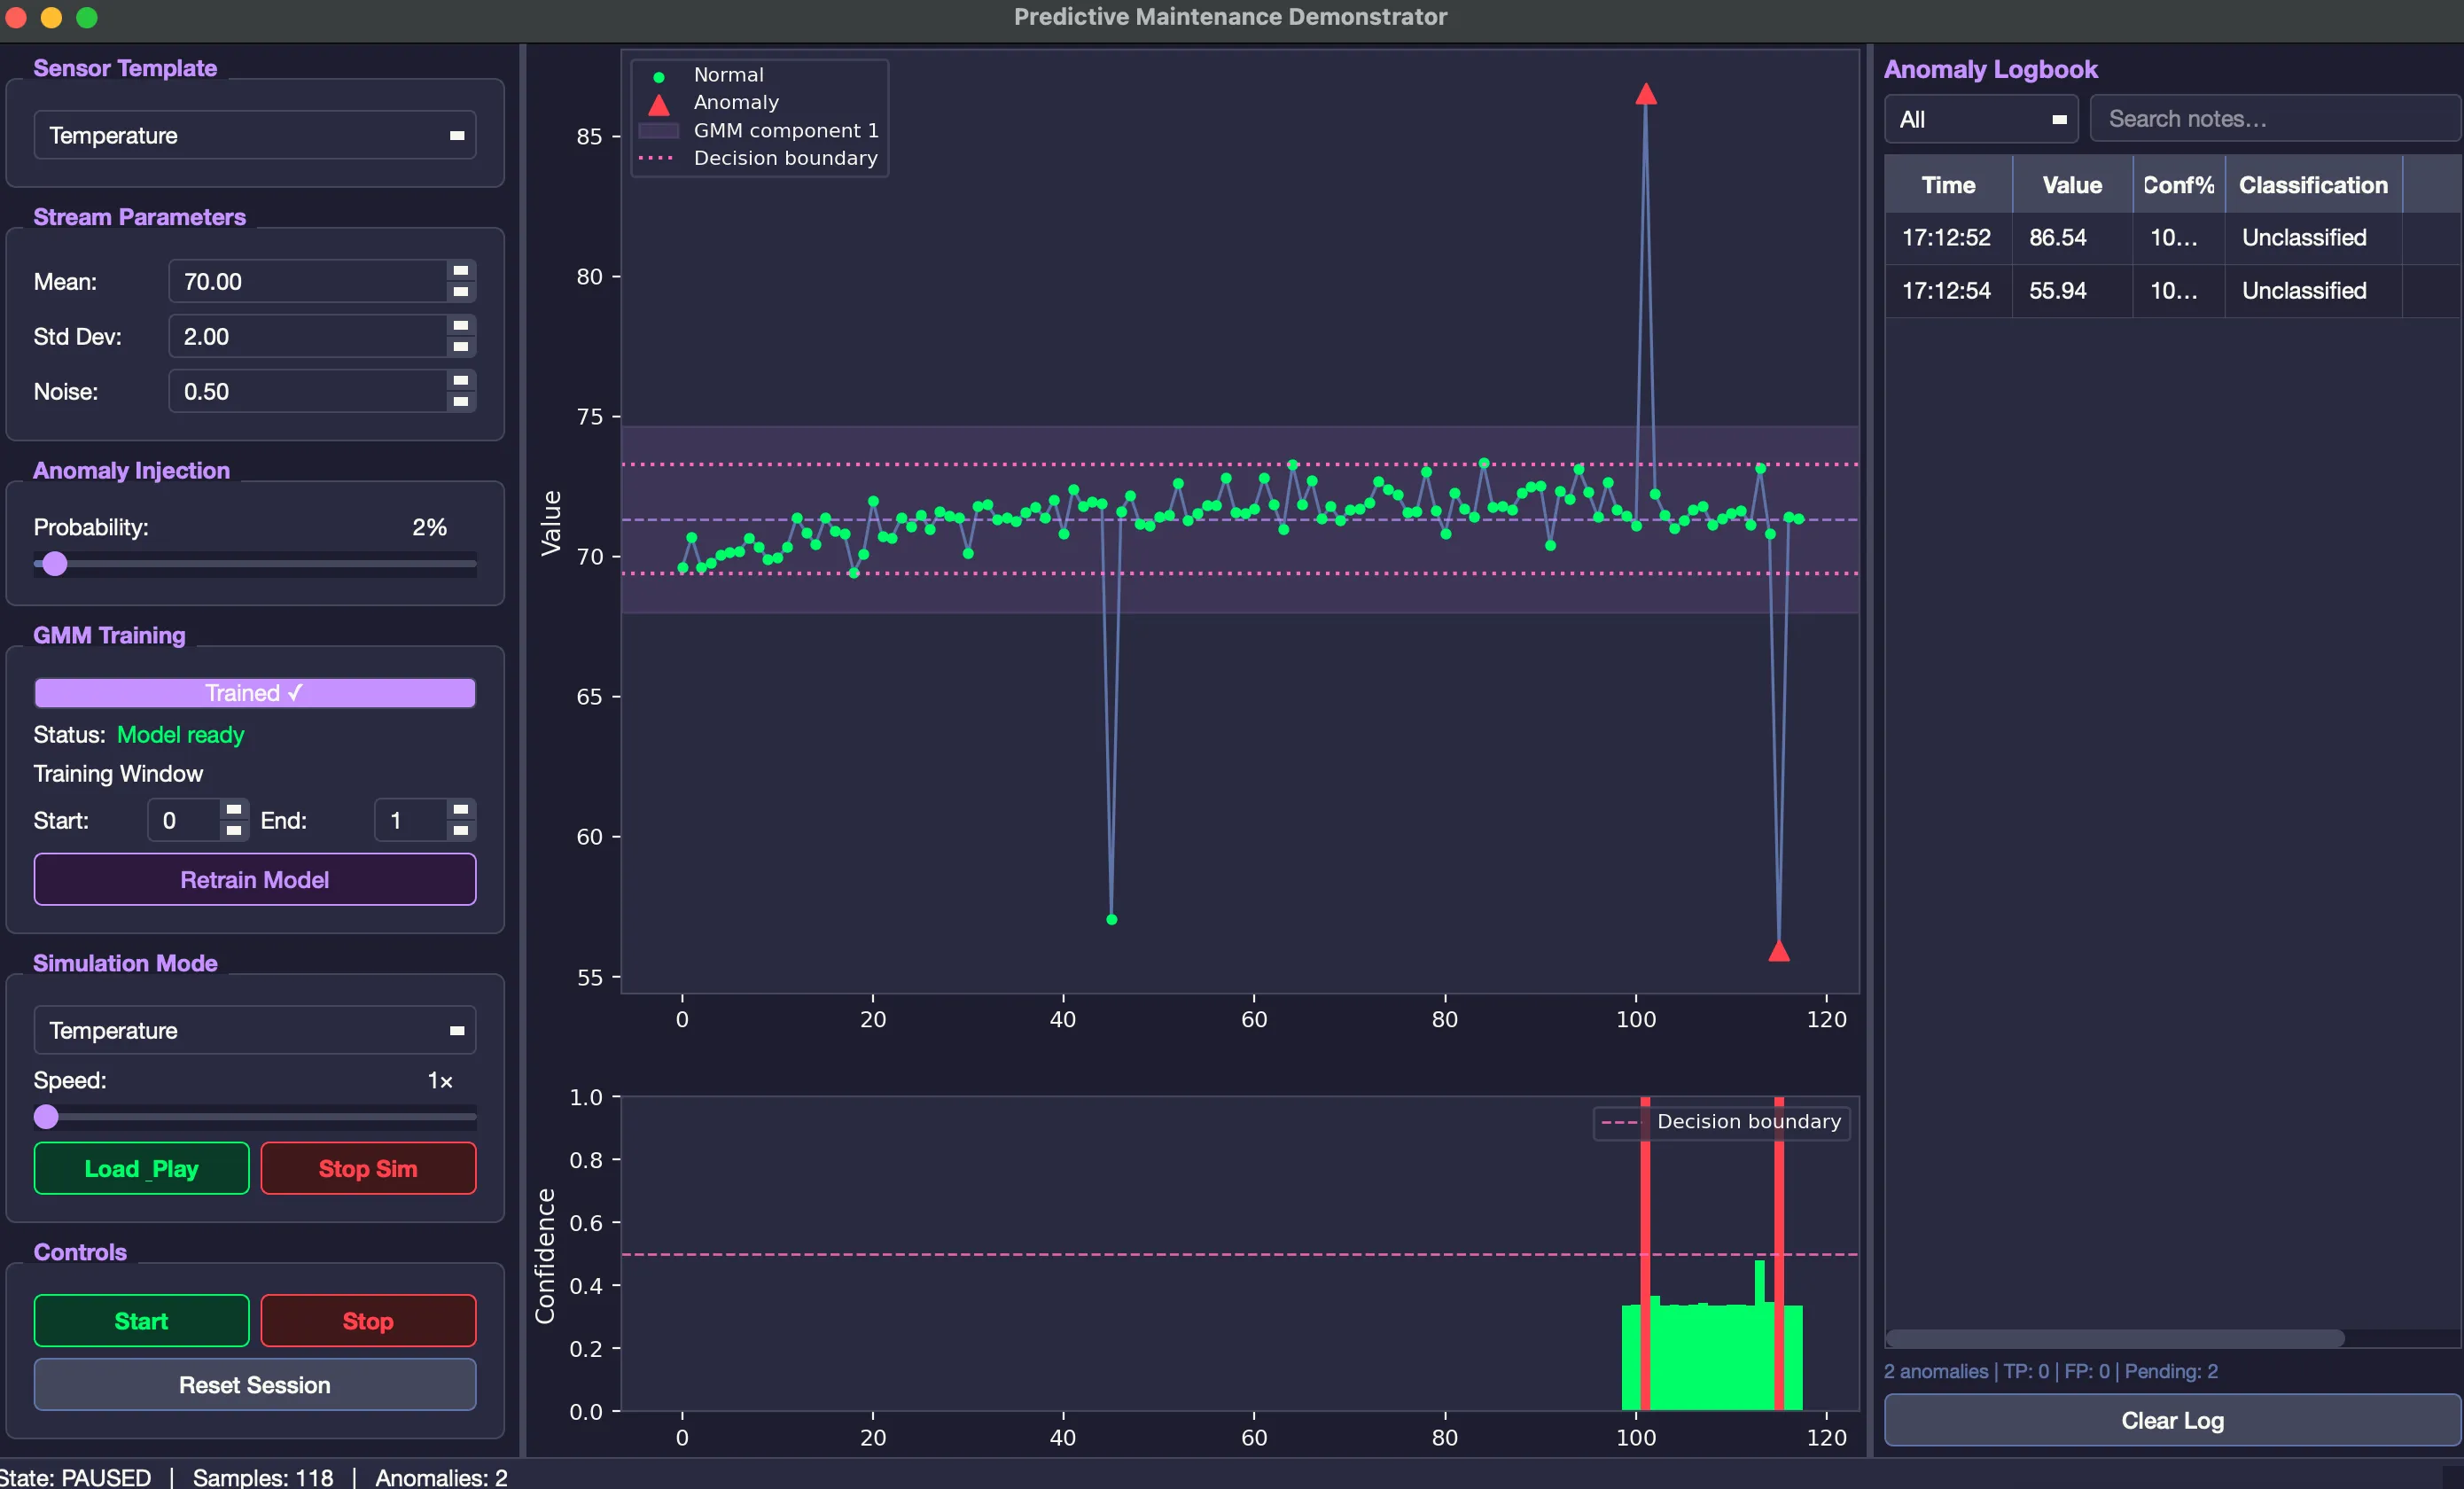Click the training window End field

(x=411, y=820)
